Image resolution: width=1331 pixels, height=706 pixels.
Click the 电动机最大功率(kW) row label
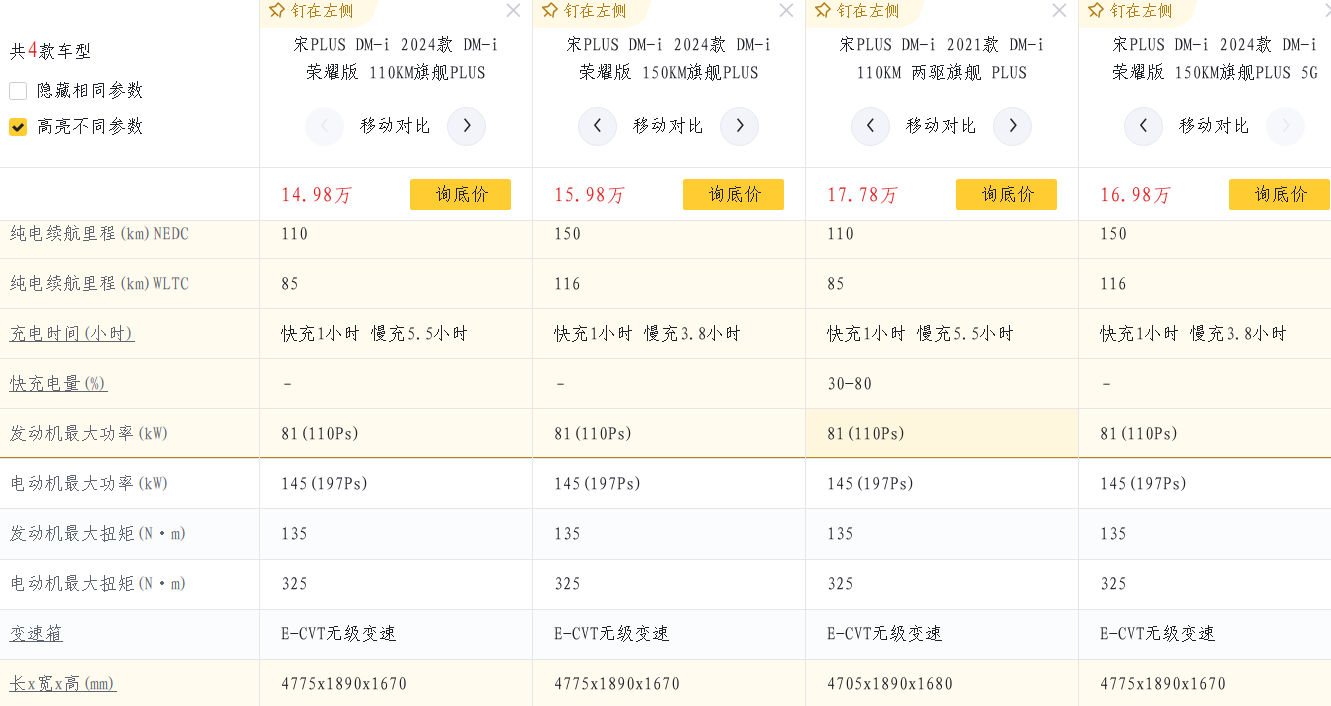[89, 484]
